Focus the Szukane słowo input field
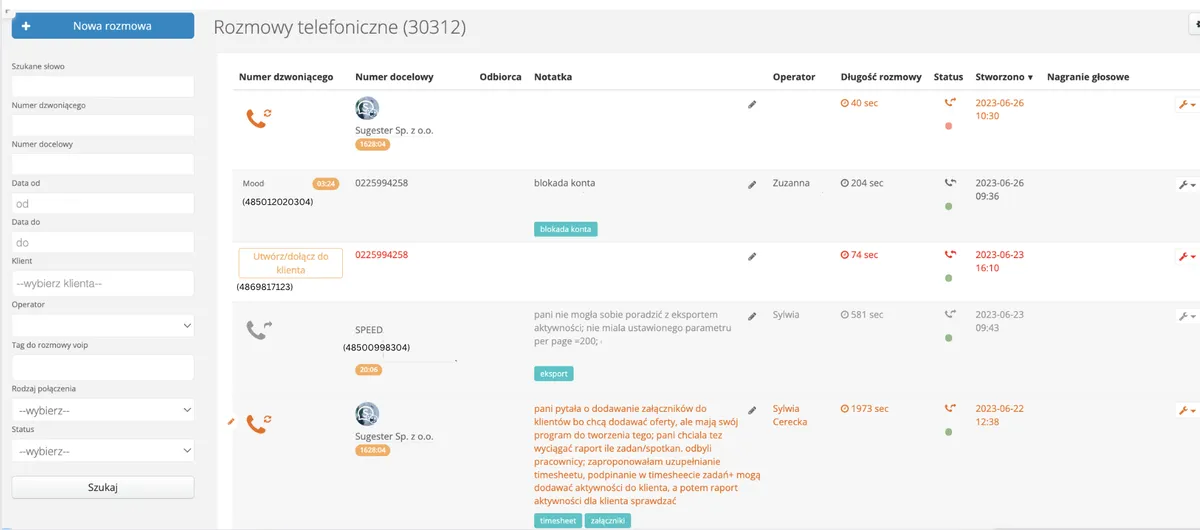 (102, 86)
